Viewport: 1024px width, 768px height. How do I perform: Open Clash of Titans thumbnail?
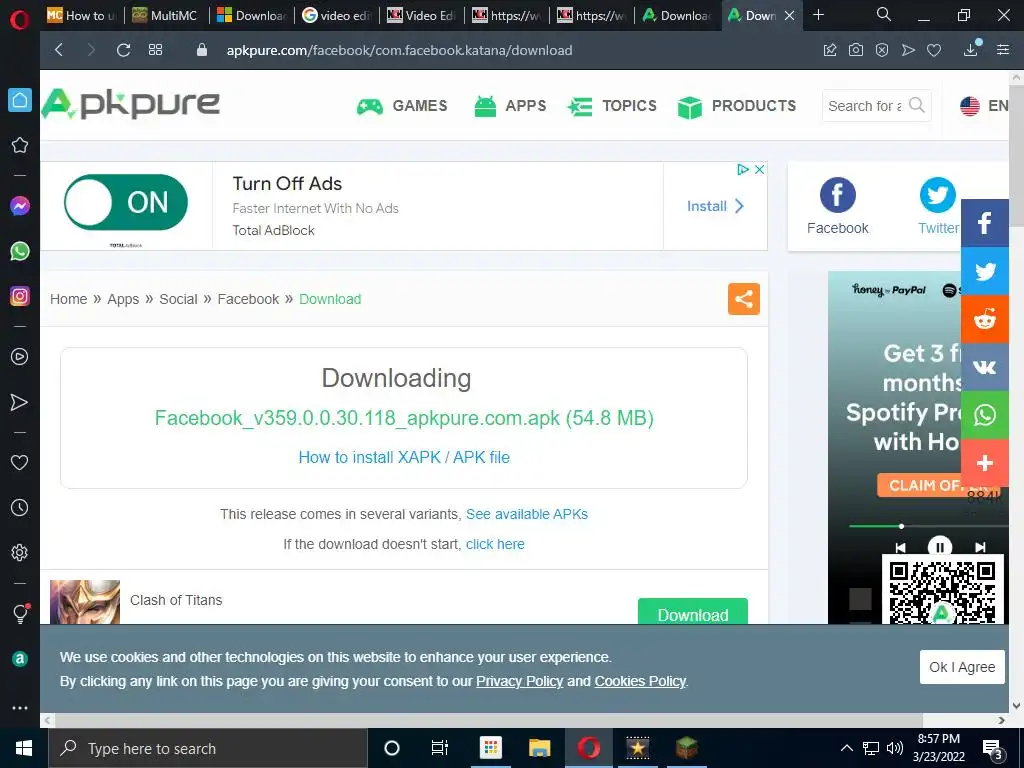(x=85, y=602)
